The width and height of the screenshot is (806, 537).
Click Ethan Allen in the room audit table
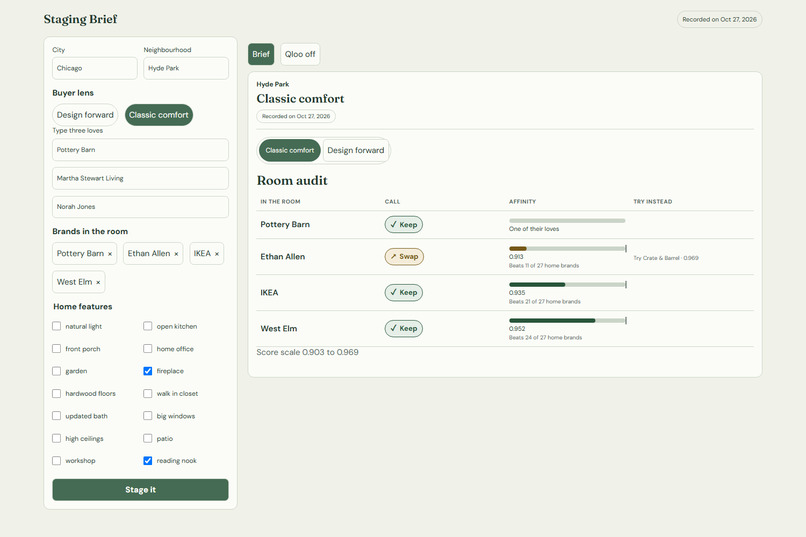click(283, 256)
